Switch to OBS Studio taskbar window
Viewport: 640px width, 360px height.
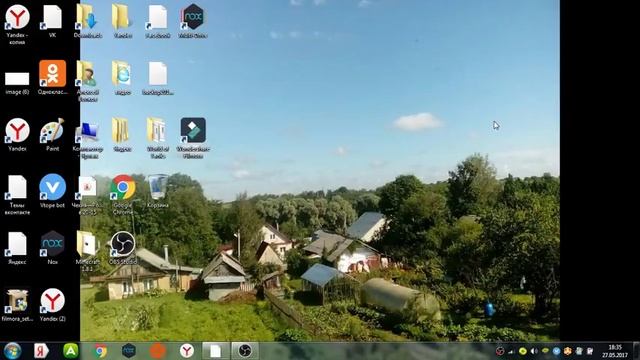click(x=245, y=351)
